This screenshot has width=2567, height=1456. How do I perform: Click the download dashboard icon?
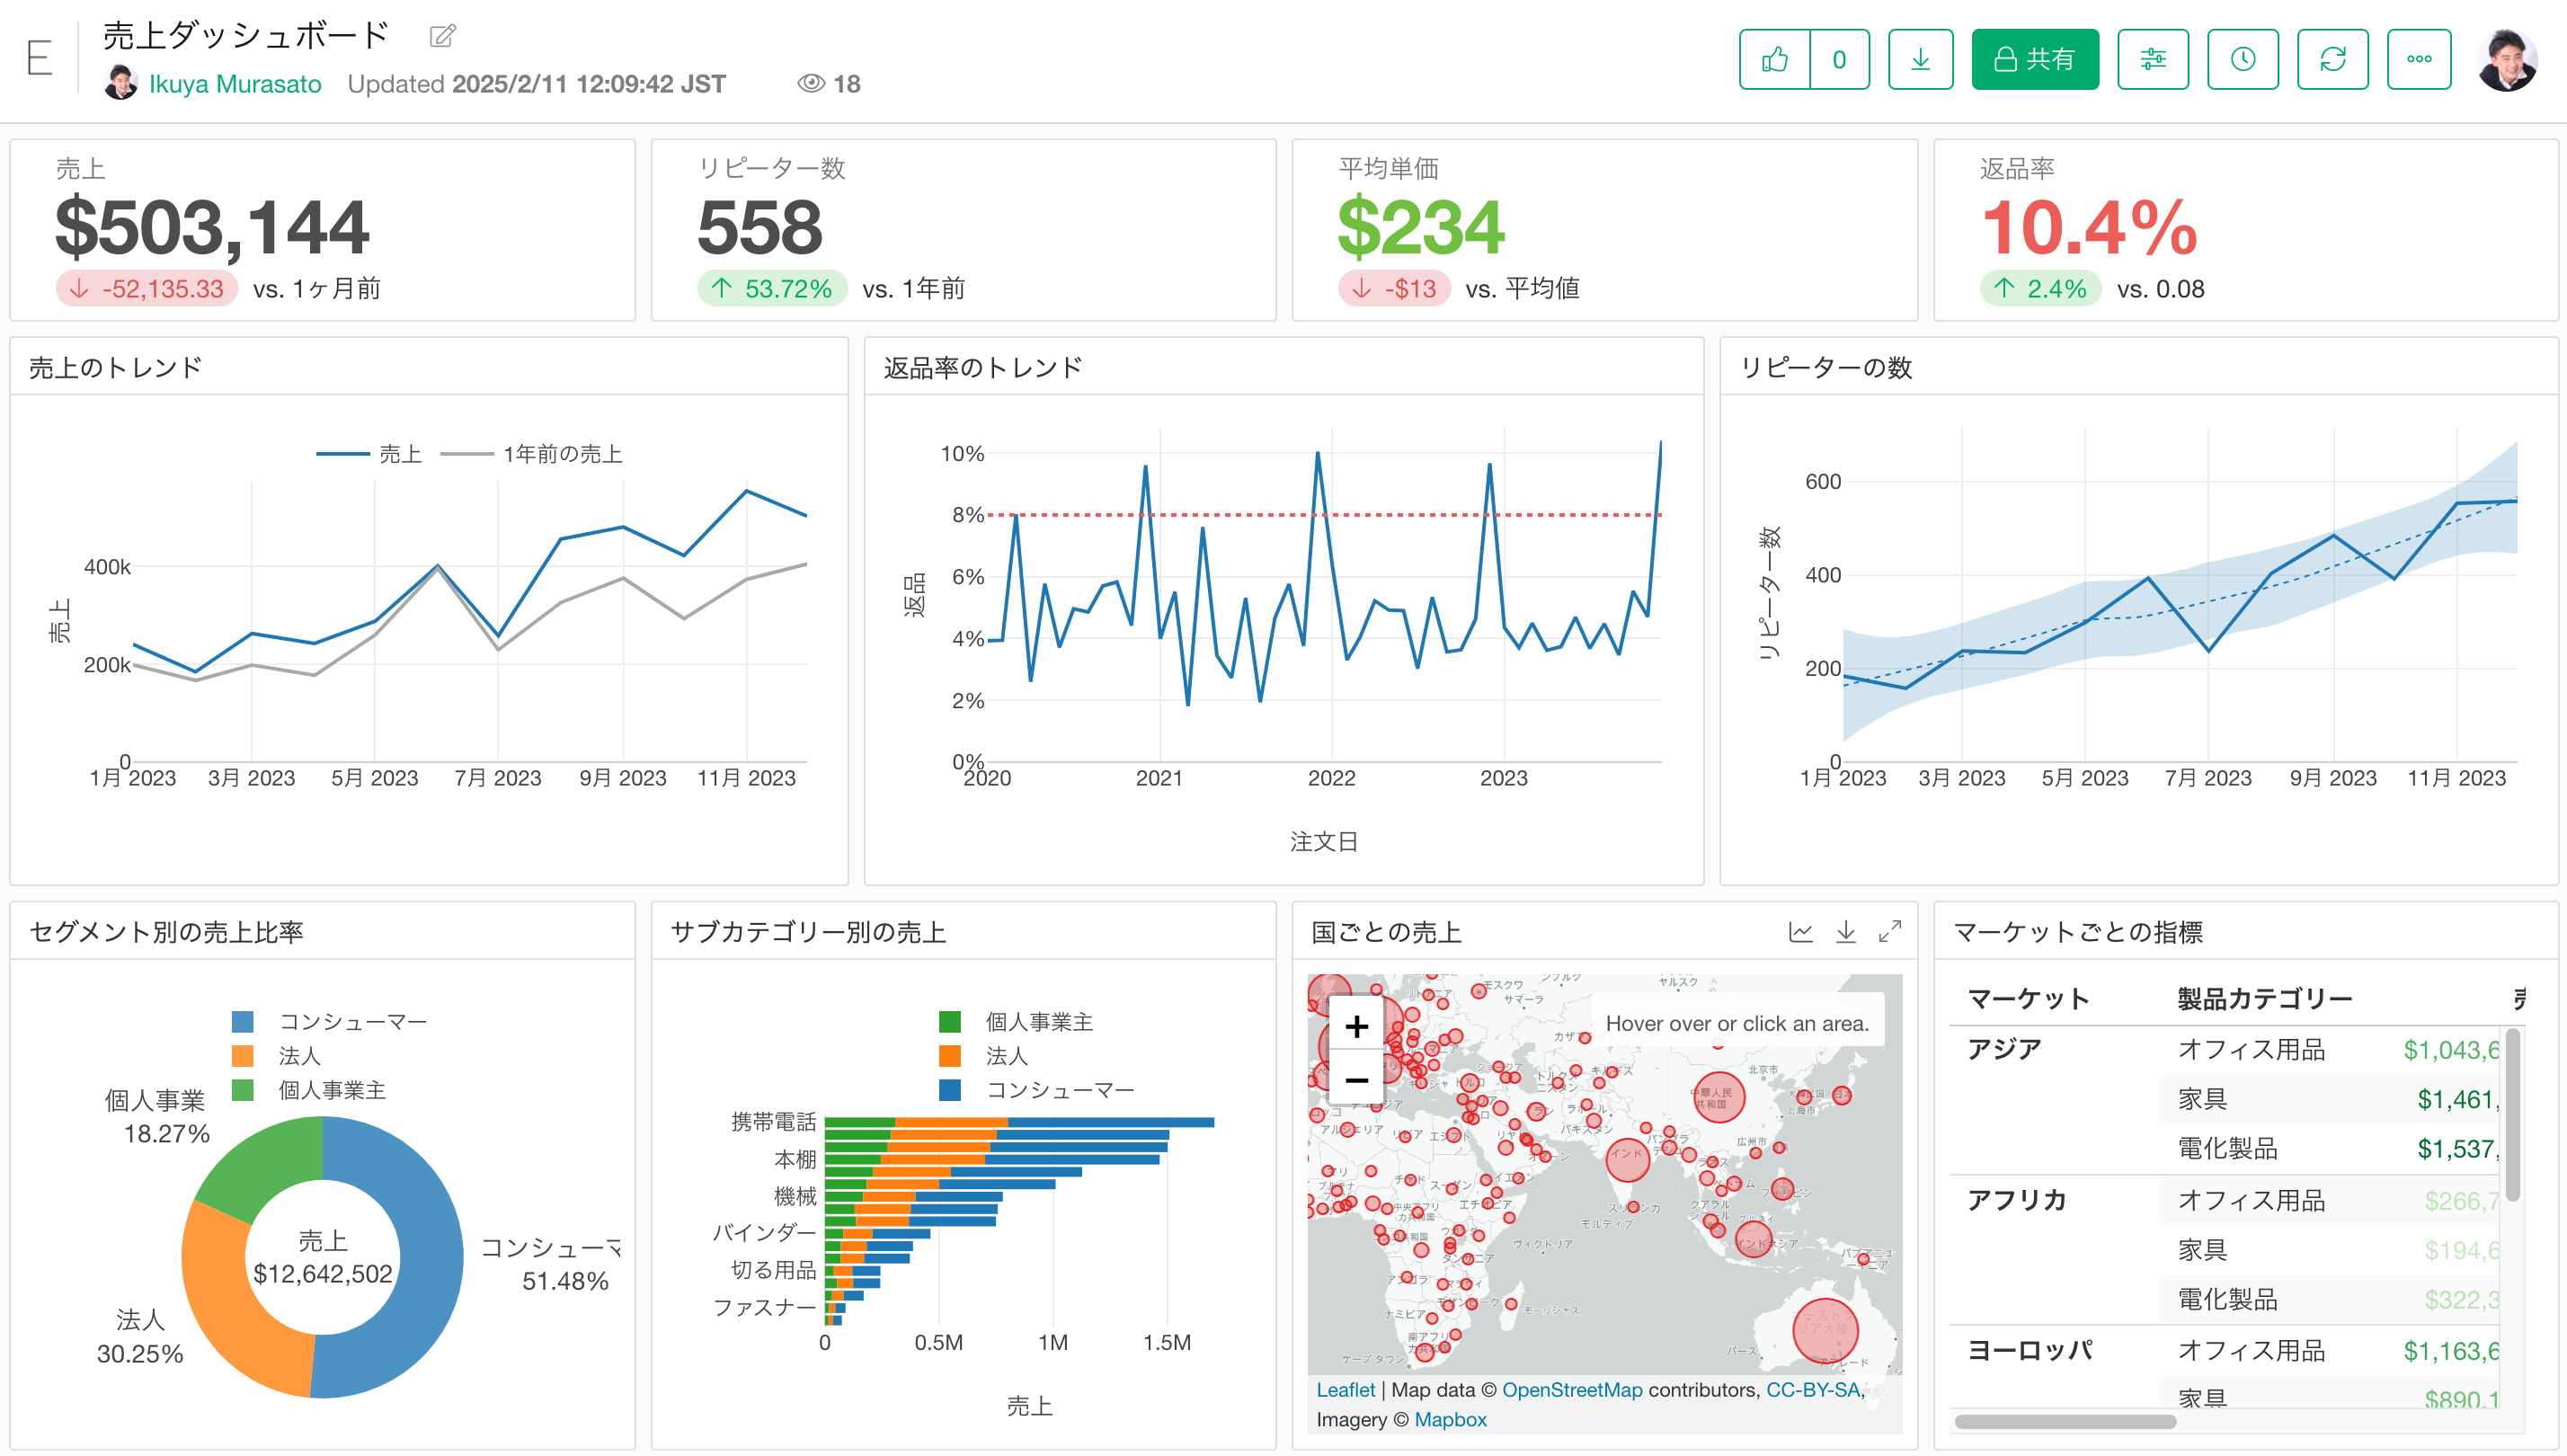[x=1920, y=60]
